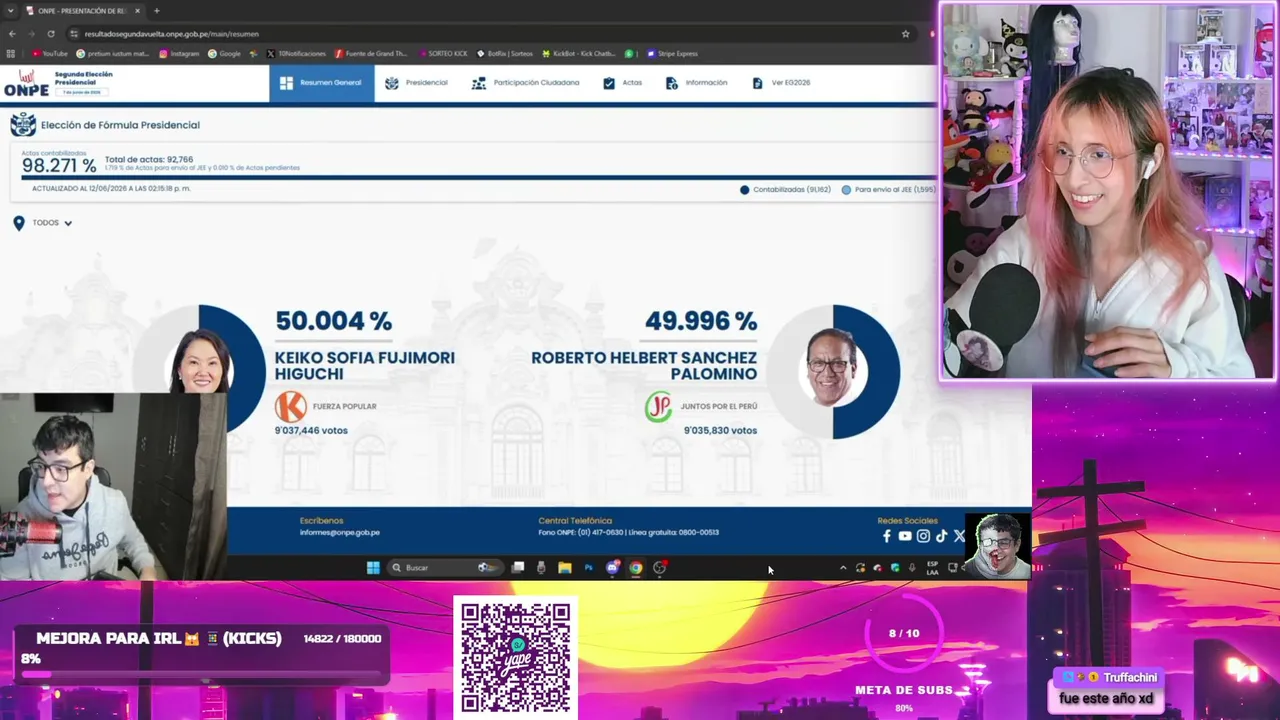
Task: Click the location pin icon beside TODOS
Action: (x=19, y=223)
